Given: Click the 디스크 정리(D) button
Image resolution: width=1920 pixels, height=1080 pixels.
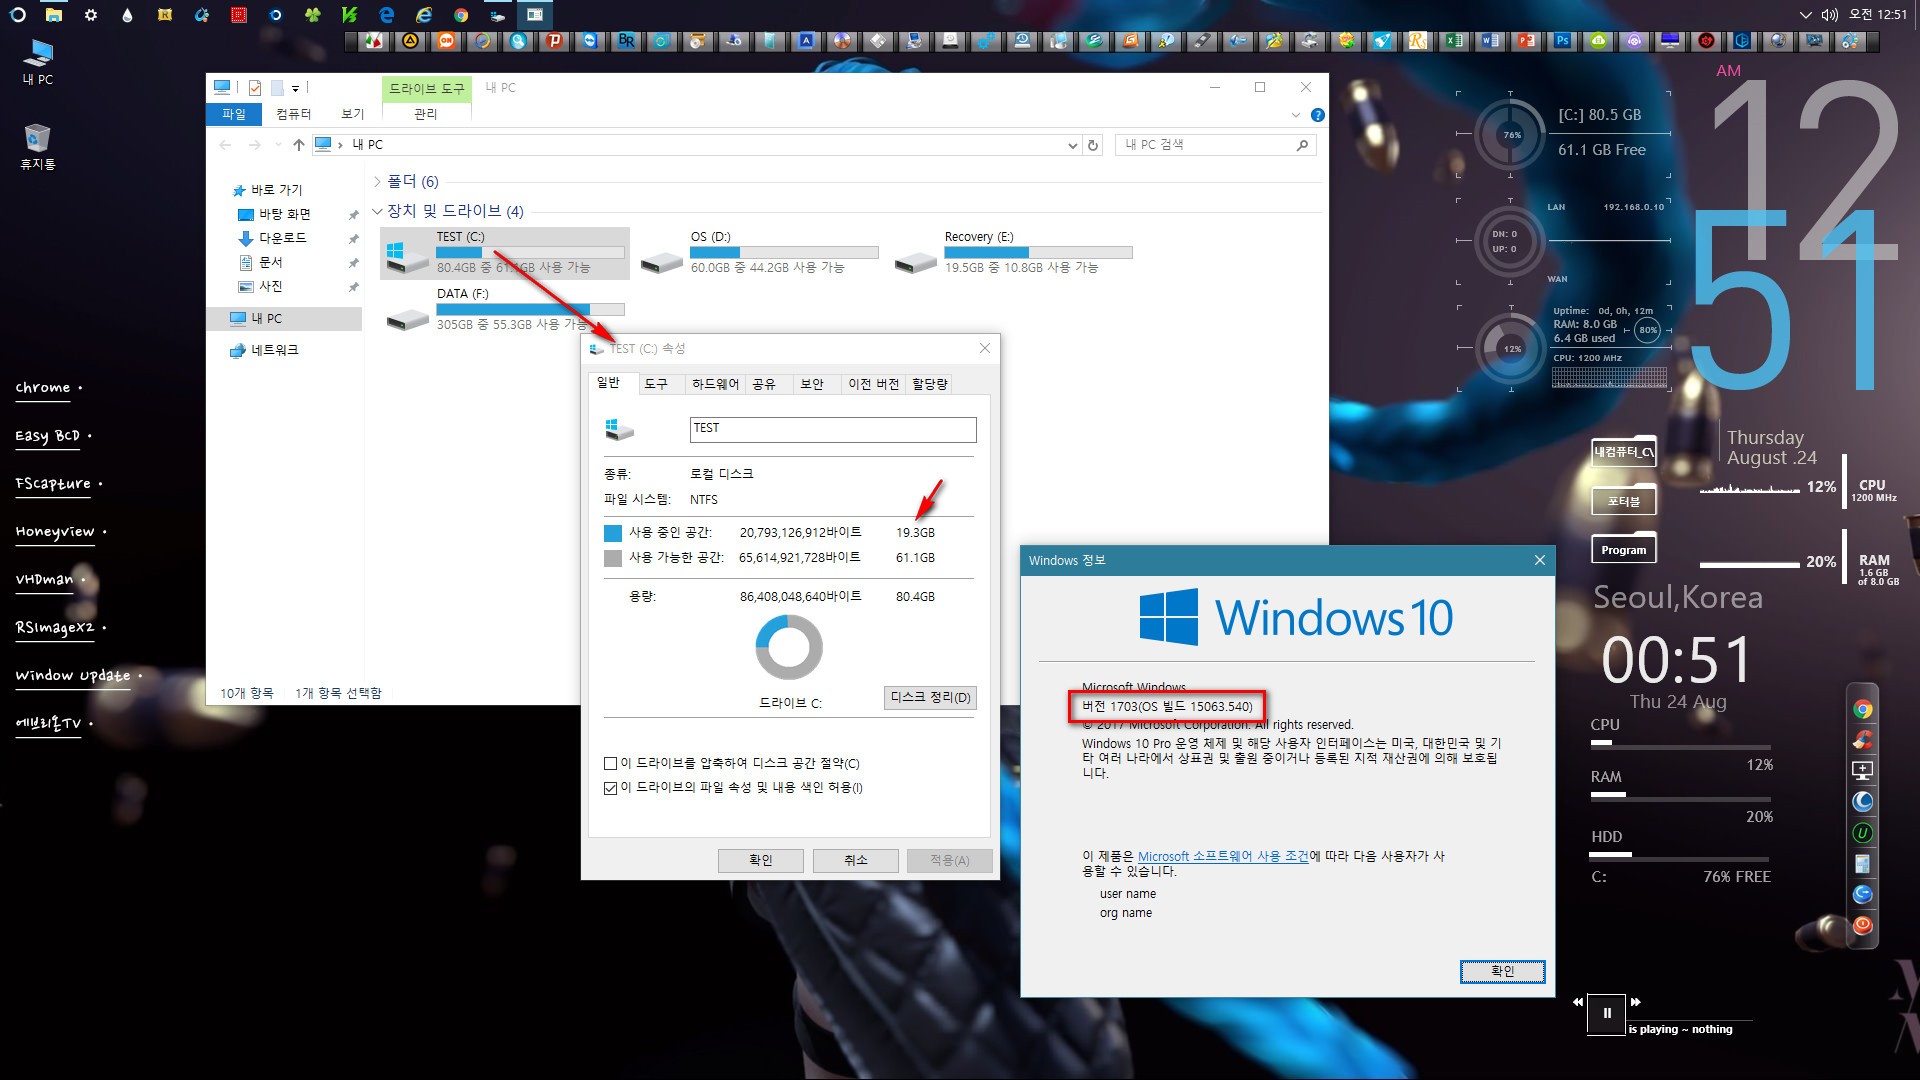Looking at the screenshot, I should point(930,698).
